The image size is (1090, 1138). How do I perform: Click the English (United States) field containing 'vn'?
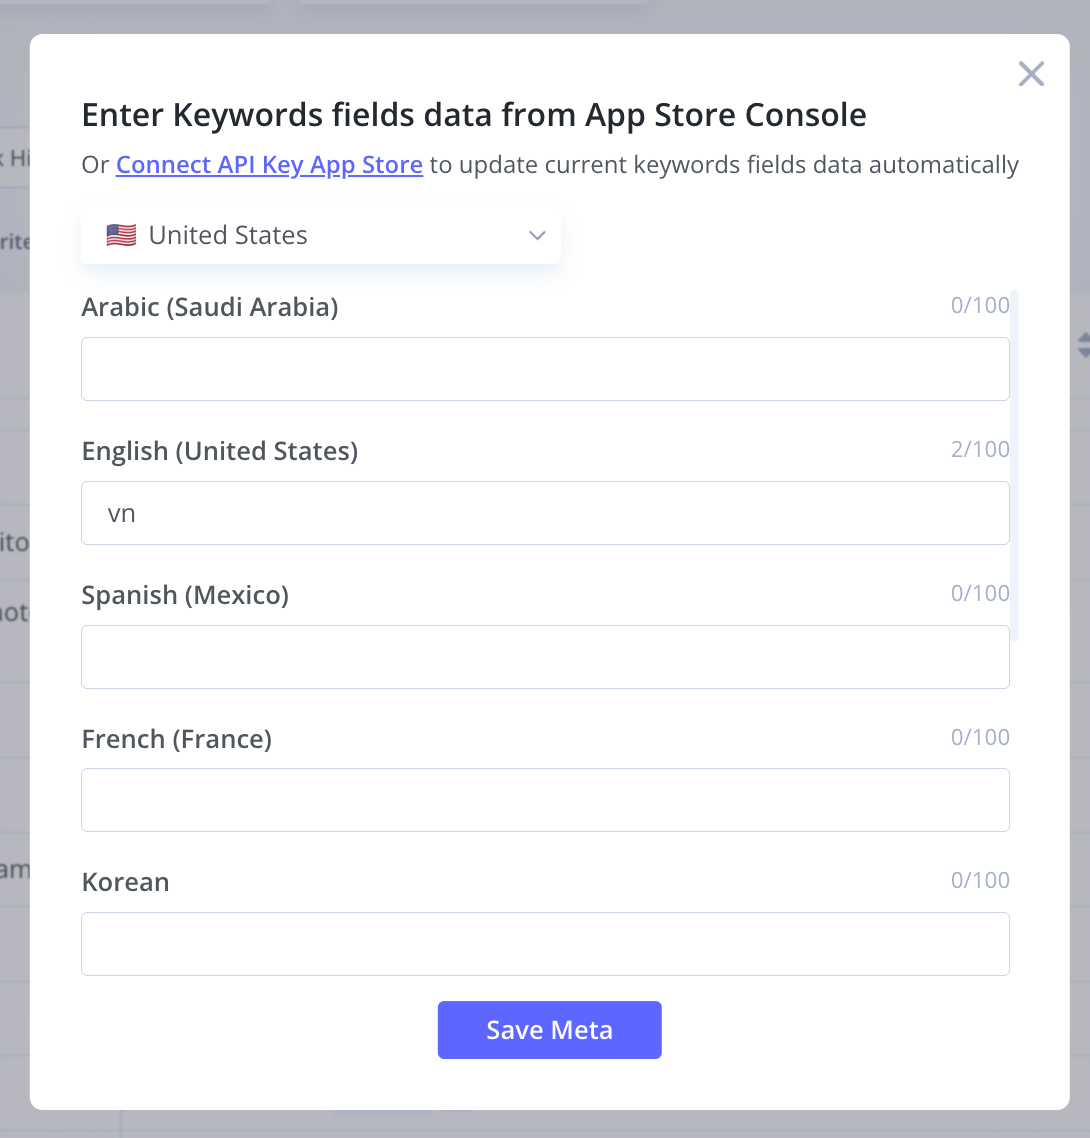[x=545, y=513]
